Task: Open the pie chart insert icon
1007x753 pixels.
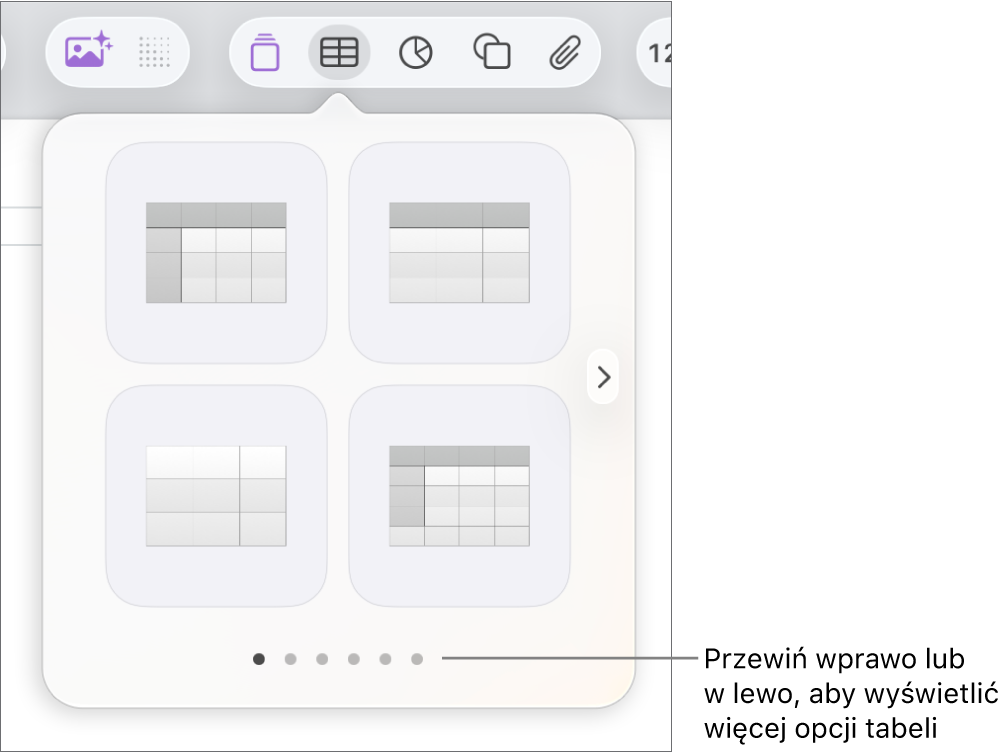Action: pos(416,53)
